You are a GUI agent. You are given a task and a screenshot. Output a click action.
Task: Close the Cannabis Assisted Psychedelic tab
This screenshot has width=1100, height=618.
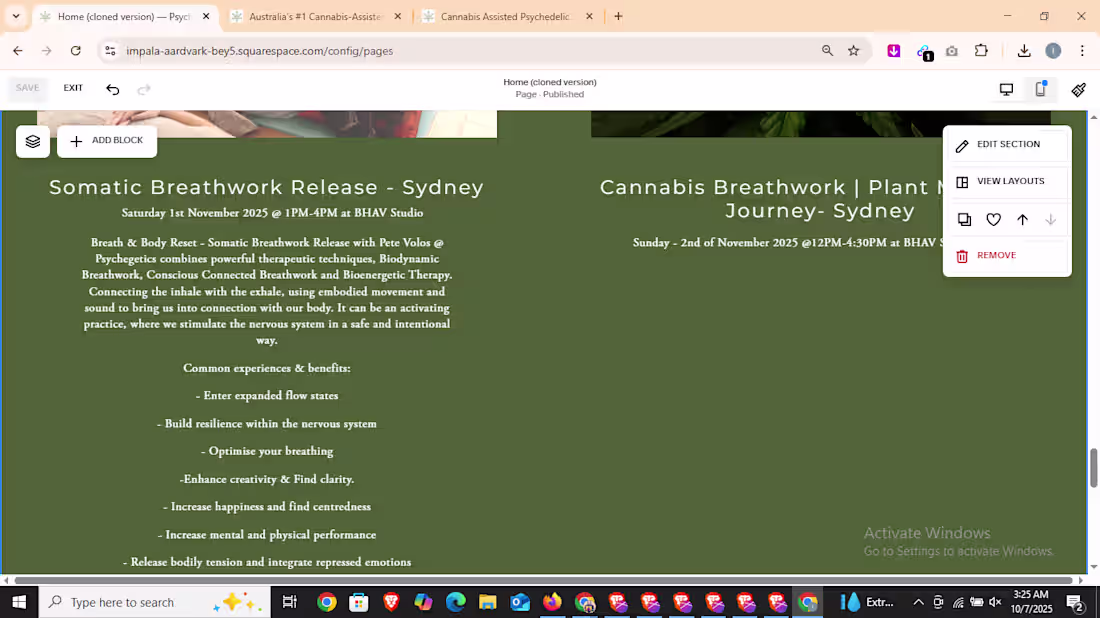pyautogui.click(x=589, y=16)
